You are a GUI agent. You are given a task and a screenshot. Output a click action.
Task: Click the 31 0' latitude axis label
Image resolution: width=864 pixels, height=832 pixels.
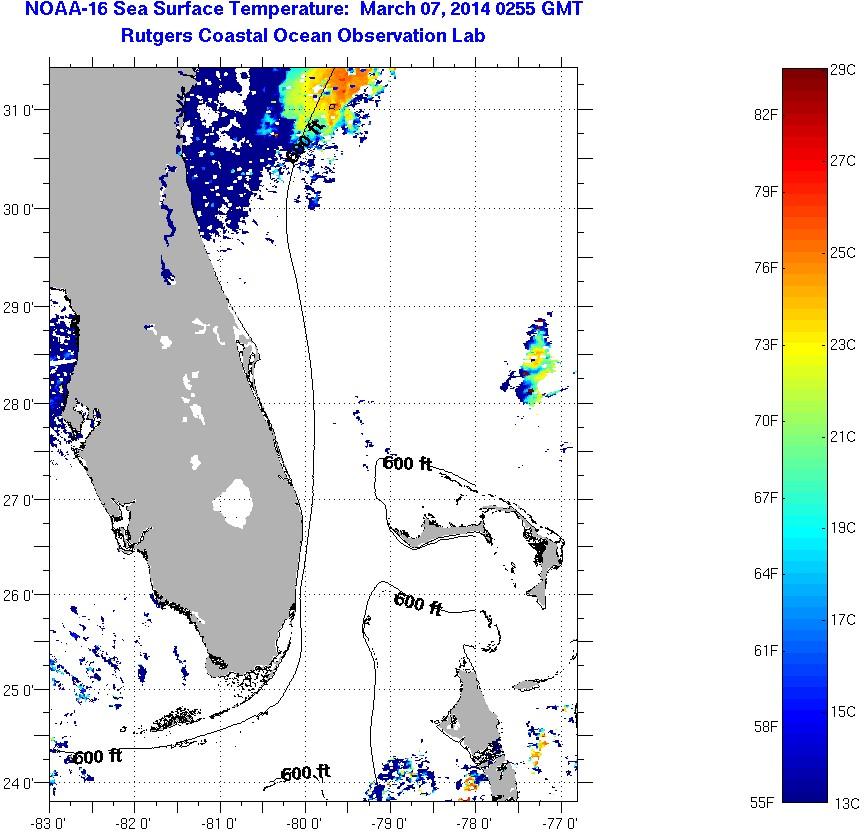[x=22, y=111]
